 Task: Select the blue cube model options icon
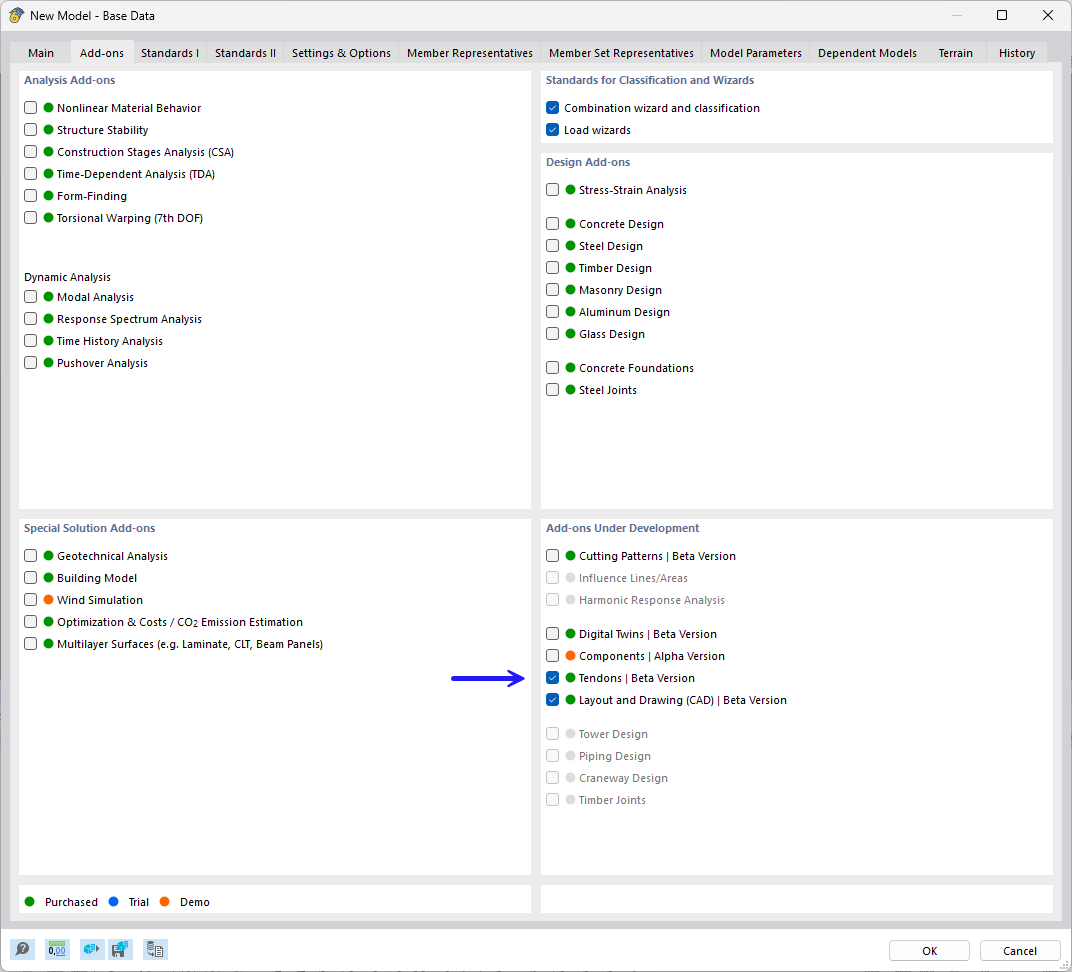[91, 948]
